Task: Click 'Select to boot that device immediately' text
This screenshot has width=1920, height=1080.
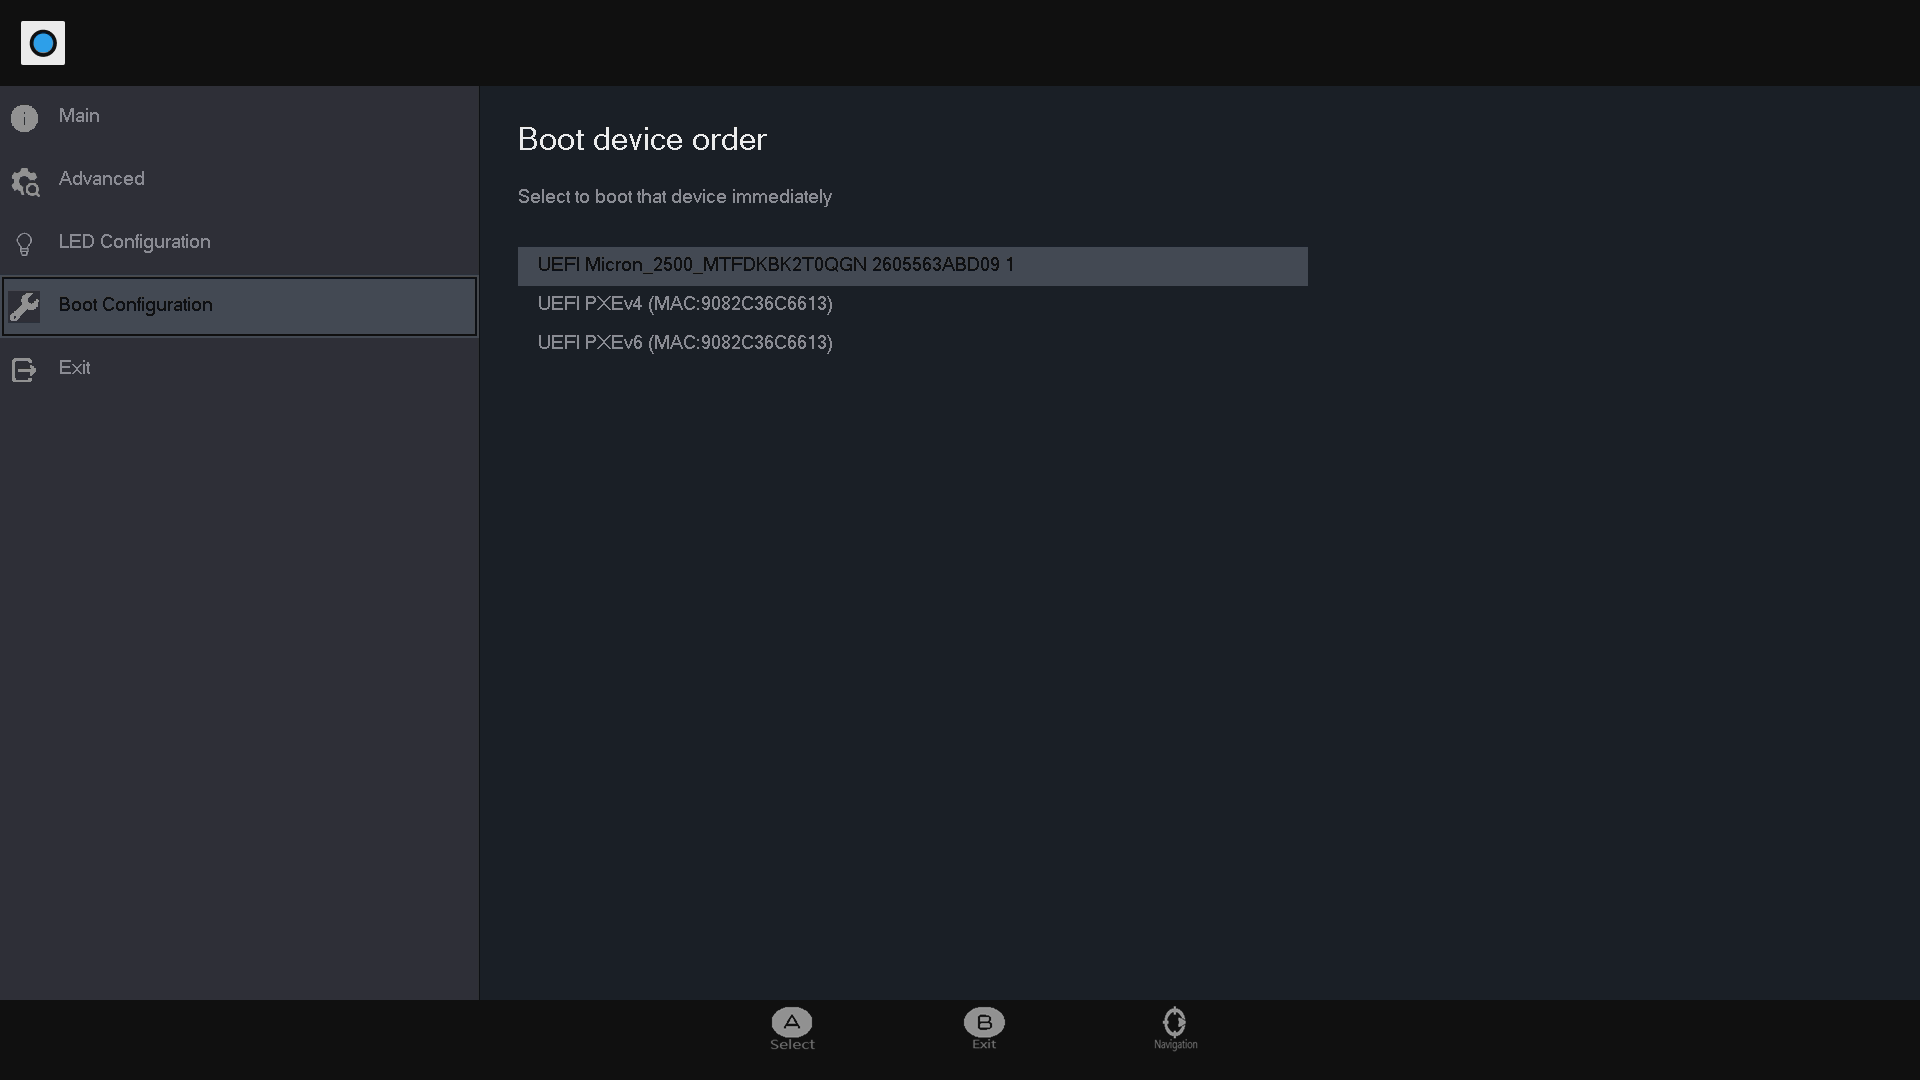Action: point(675,197)
